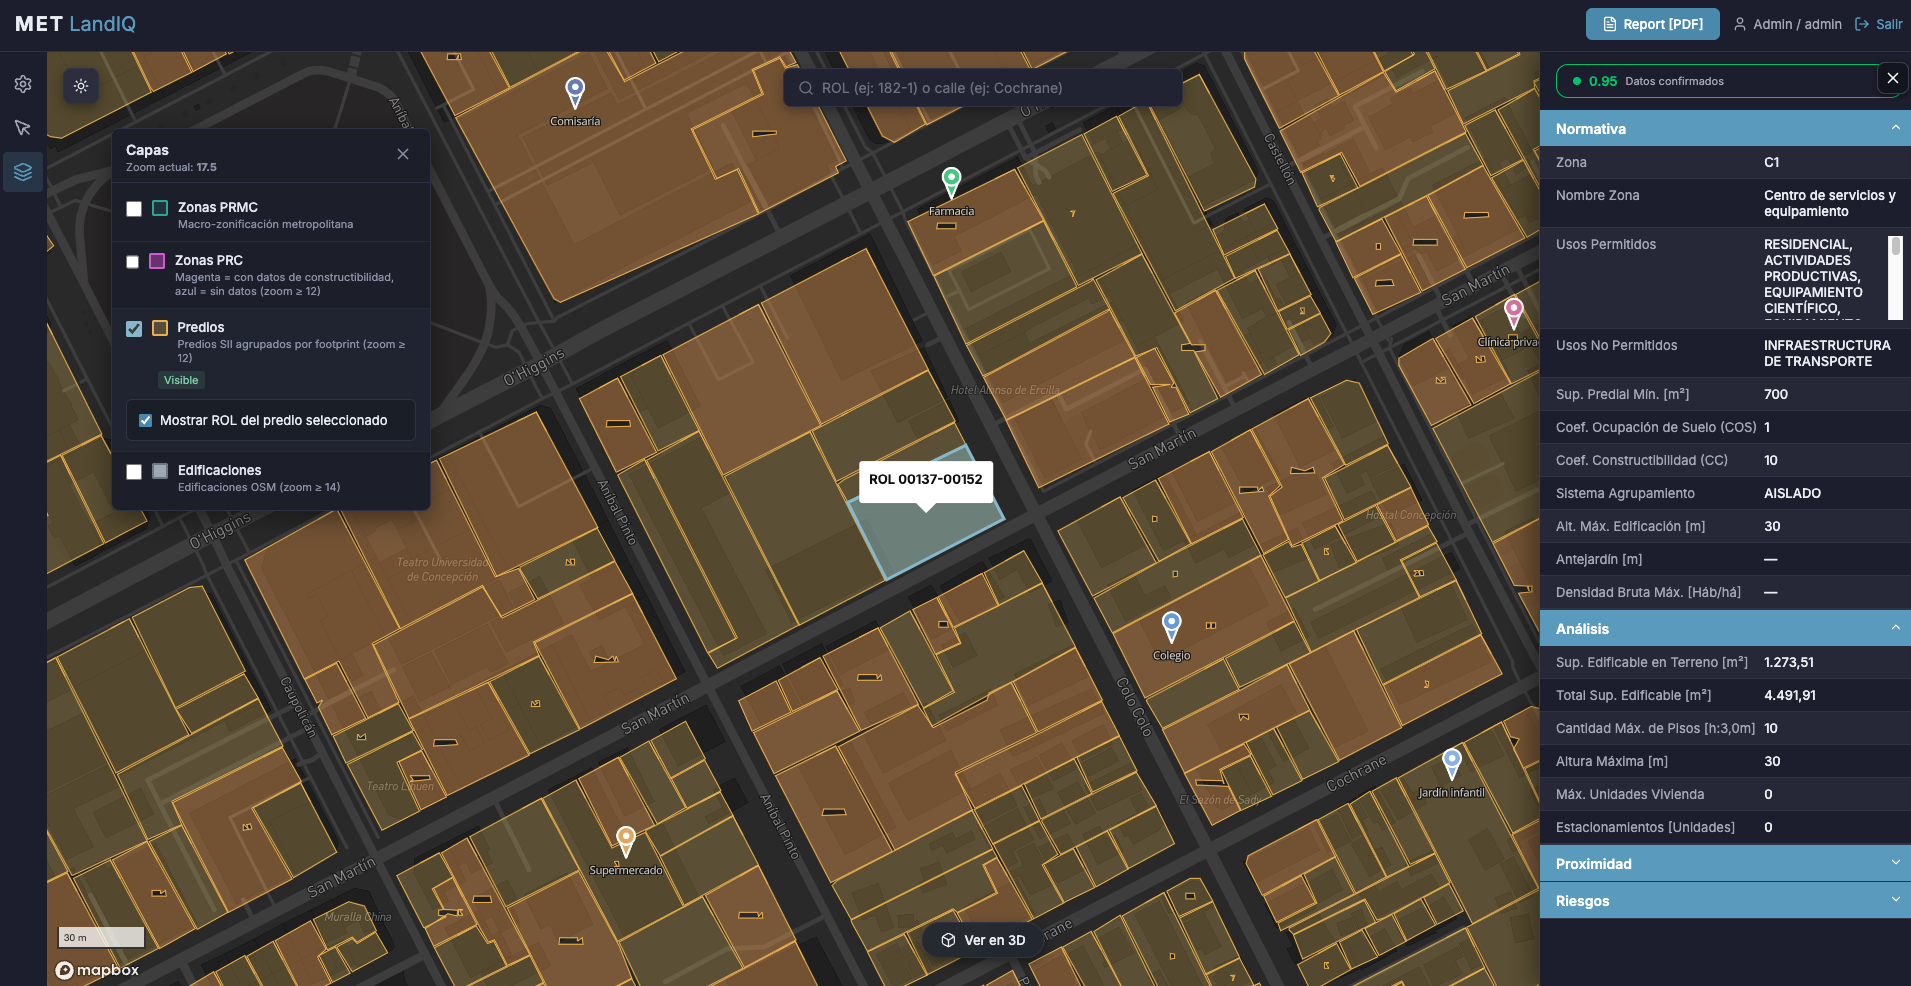
Task: Collapse the Normativa section
Action: point(1725,129)
